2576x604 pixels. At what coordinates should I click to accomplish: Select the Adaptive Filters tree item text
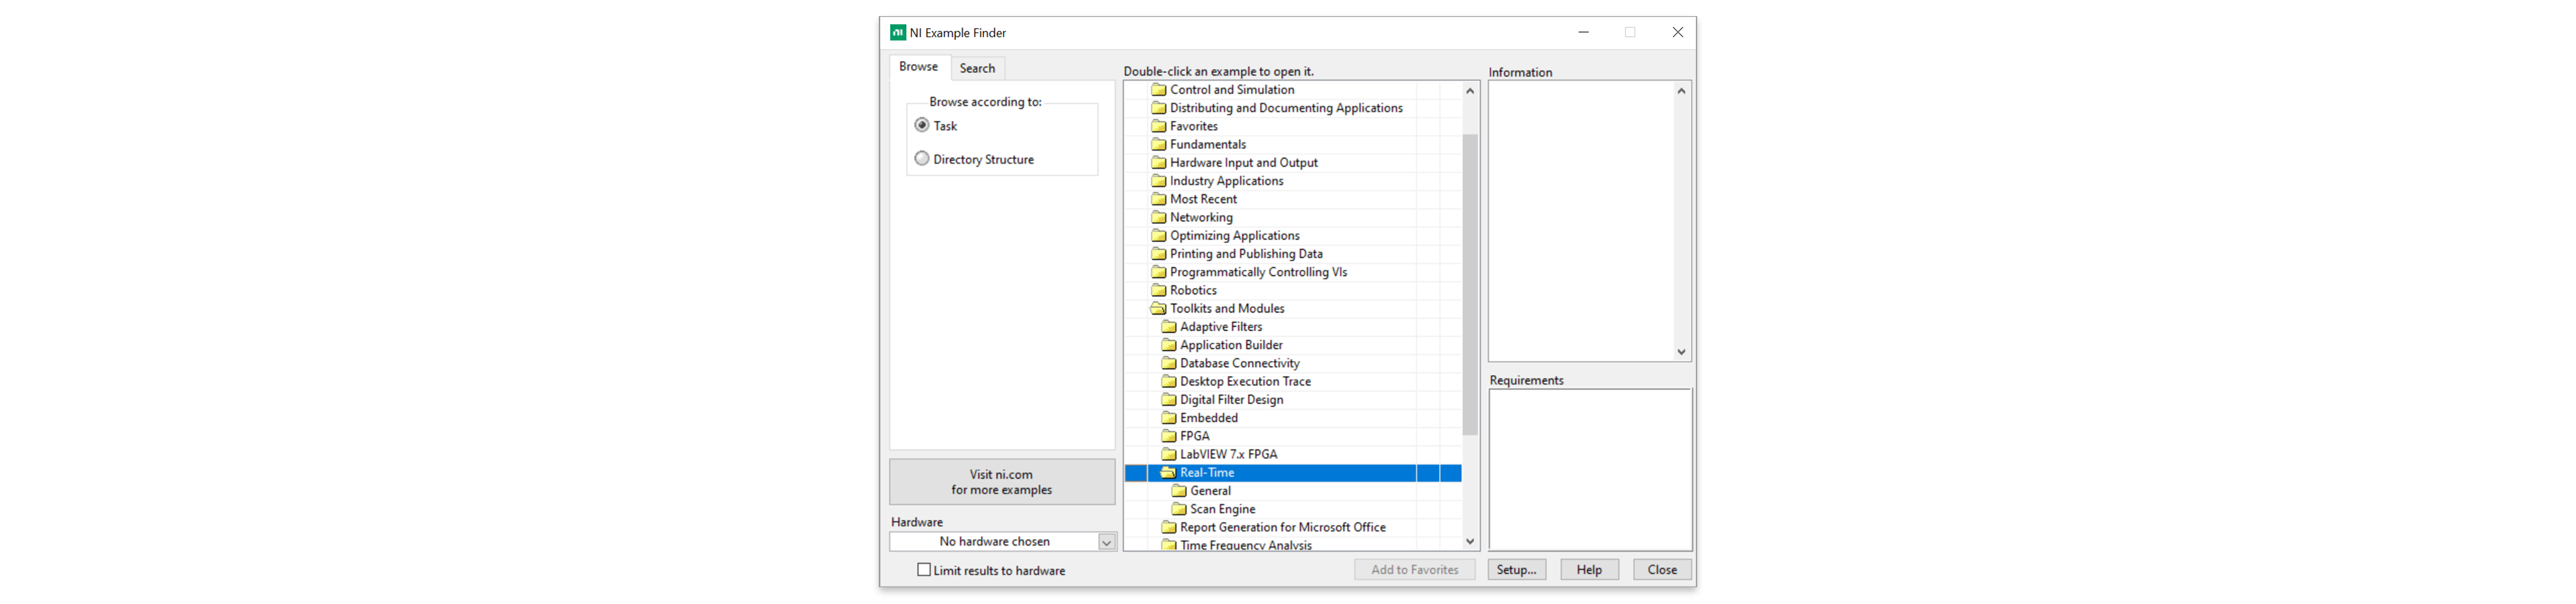pyautogui.click(x=1221, y=327)
